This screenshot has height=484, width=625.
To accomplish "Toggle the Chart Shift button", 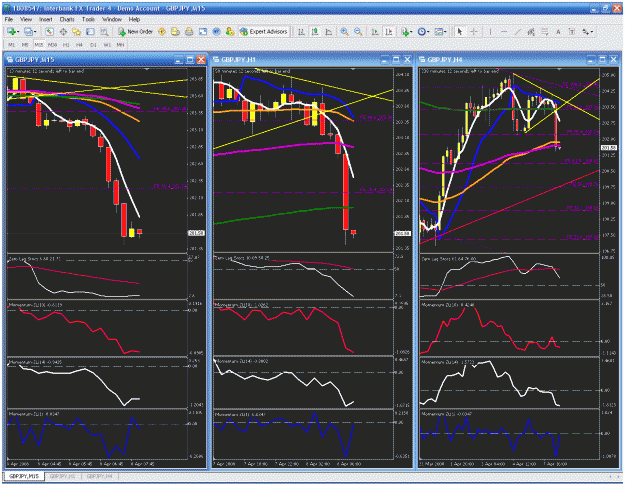I will (x=389, y=31).
